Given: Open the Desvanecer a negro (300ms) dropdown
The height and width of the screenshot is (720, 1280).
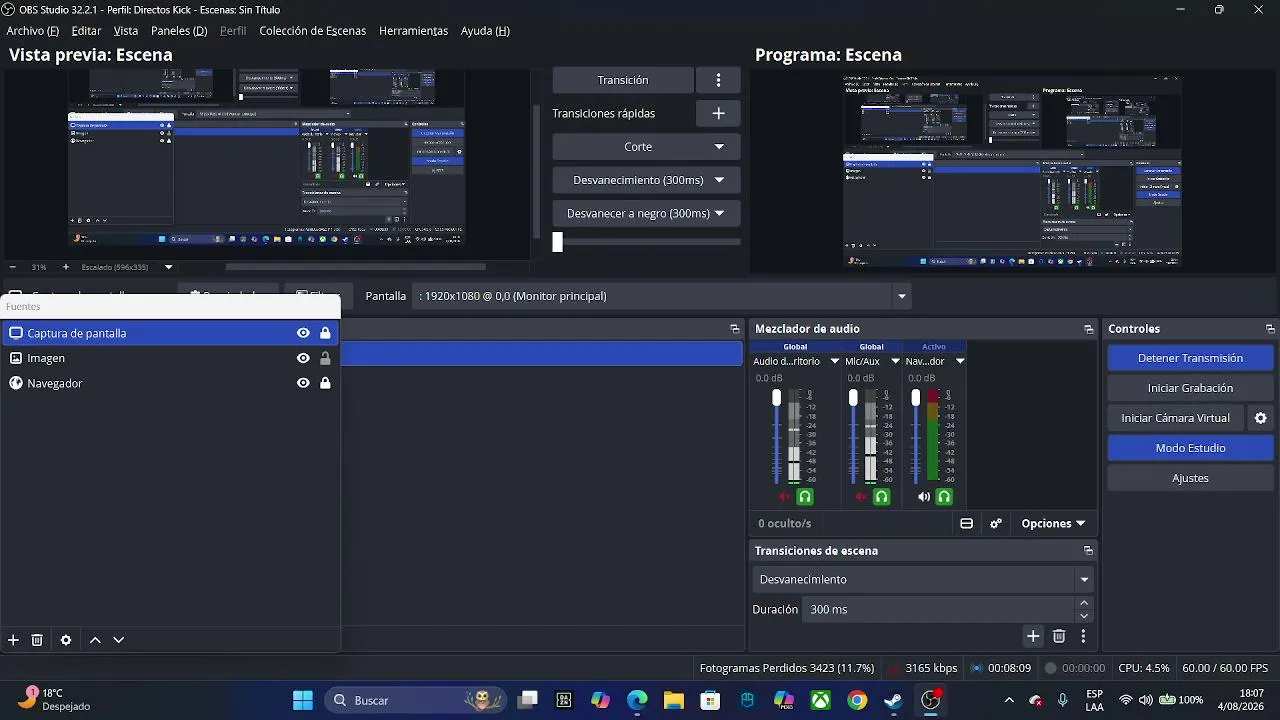Looking at the screenshot, I should [646, 213].
